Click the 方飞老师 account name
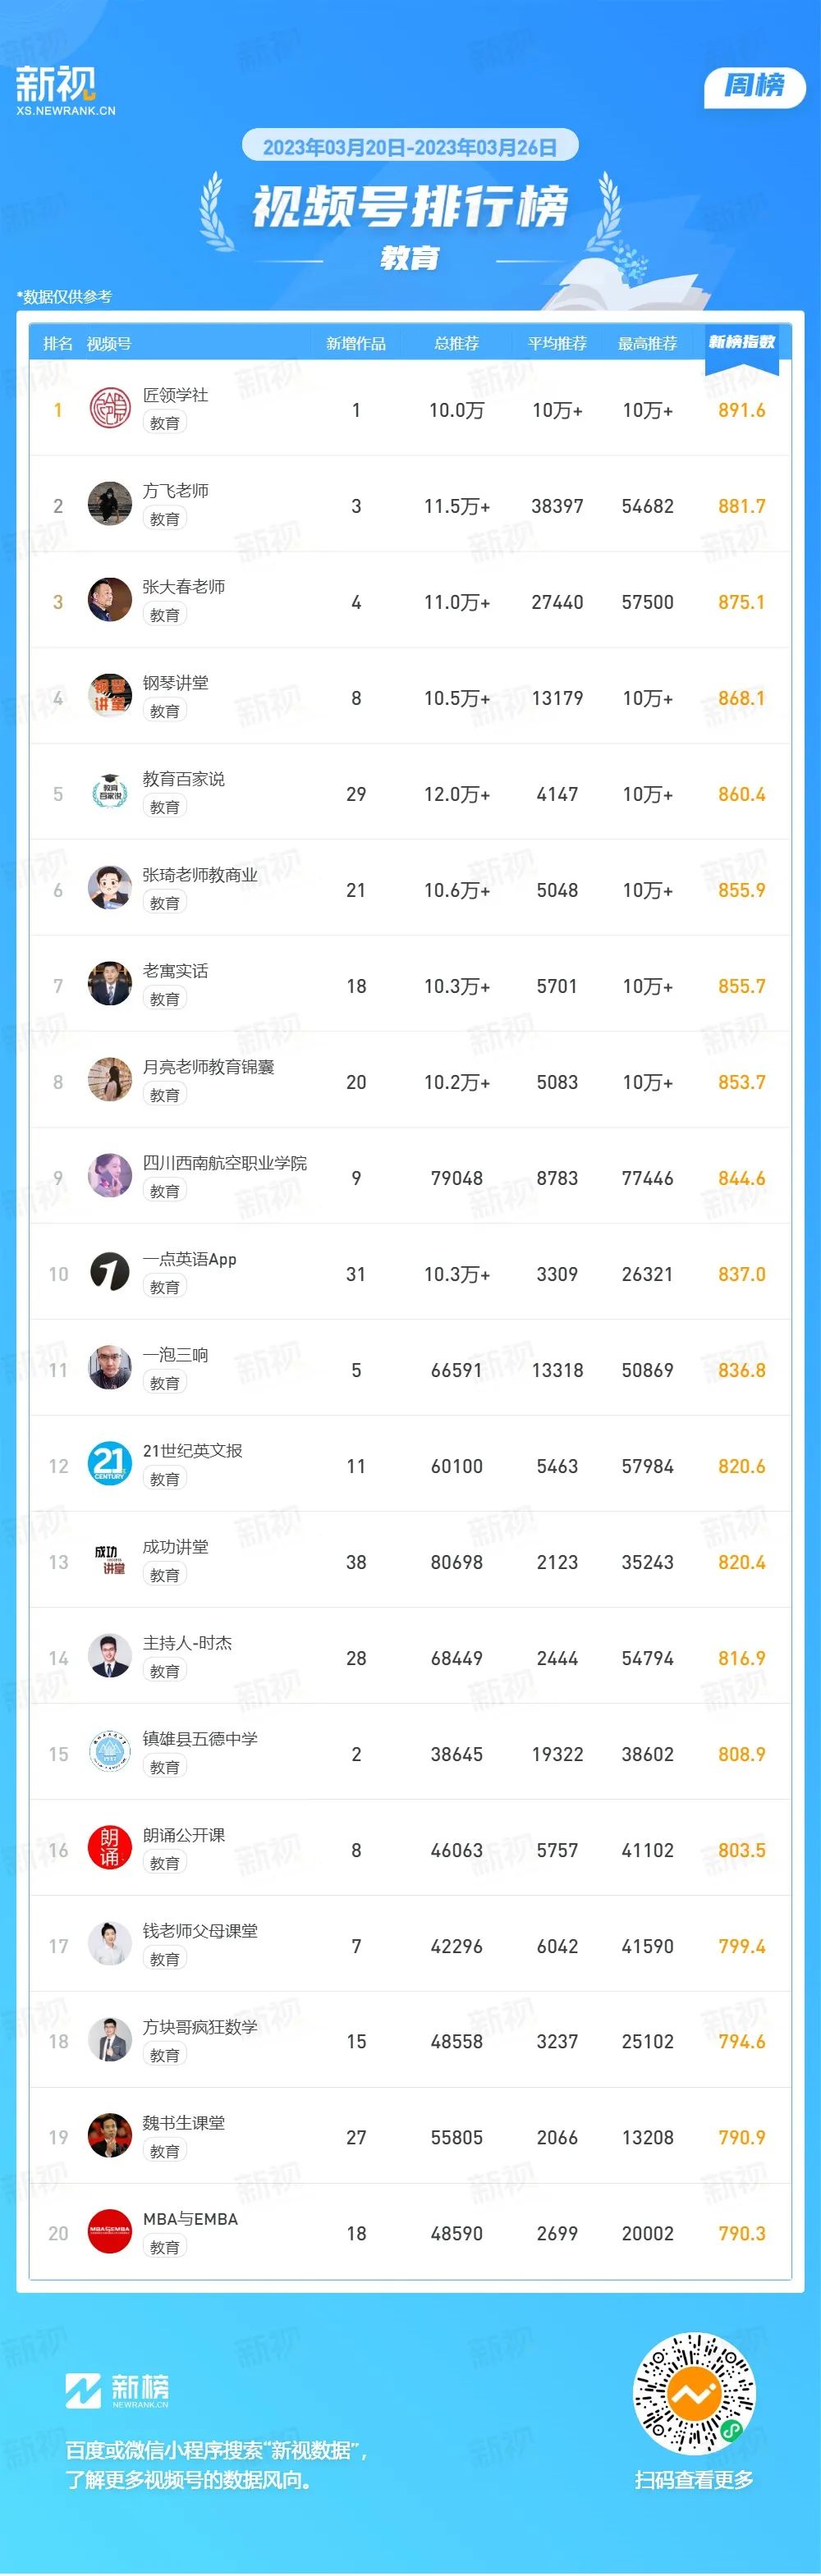The height and width of the screenshot is (2576, 821). (x=176, y=490)
